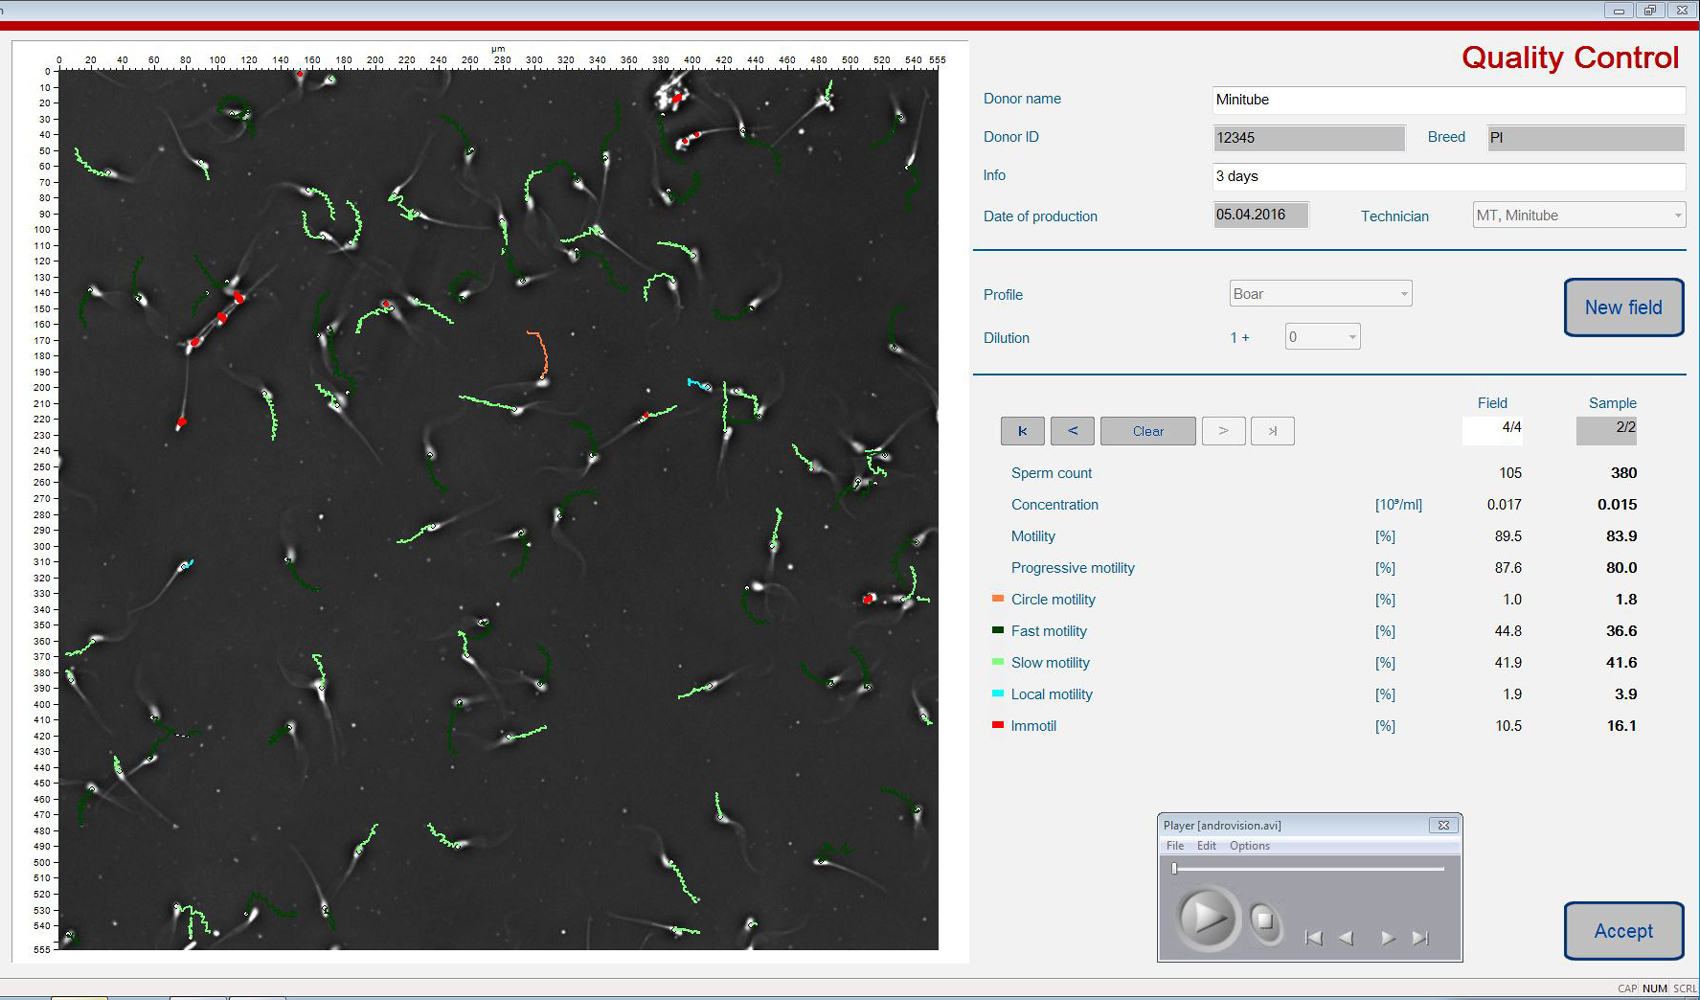Open the Player File menu

(1175, 846)
